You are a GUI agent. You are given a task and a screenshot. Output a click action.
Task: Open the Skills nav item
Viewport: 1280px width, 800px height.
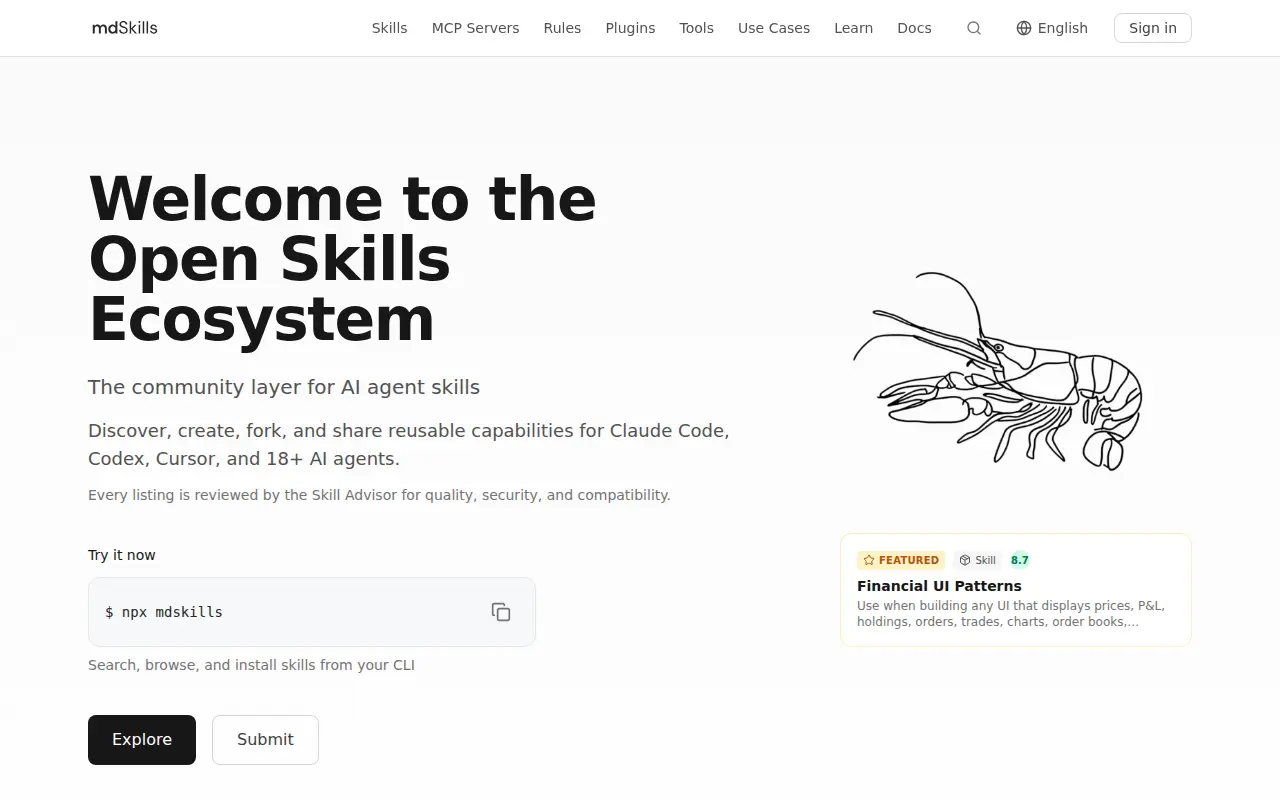click(389, 28)
